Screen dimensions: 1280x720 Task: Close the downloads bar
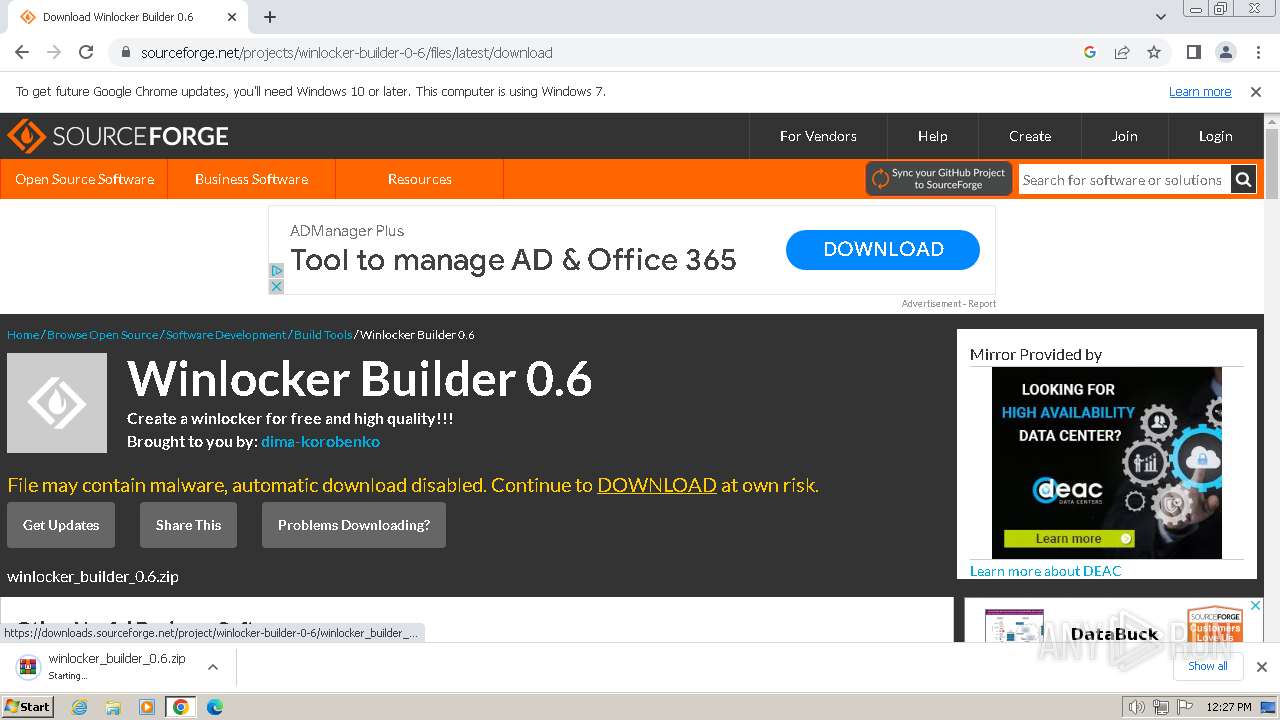point(1261,666)
